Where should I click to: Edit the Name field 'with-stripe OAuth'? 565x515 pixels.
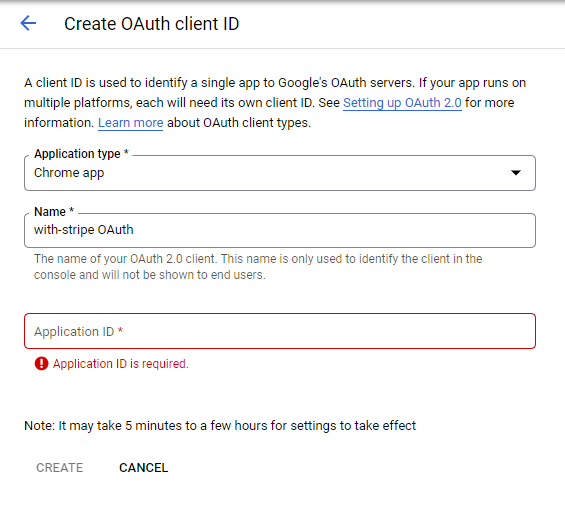pos(280,230)
